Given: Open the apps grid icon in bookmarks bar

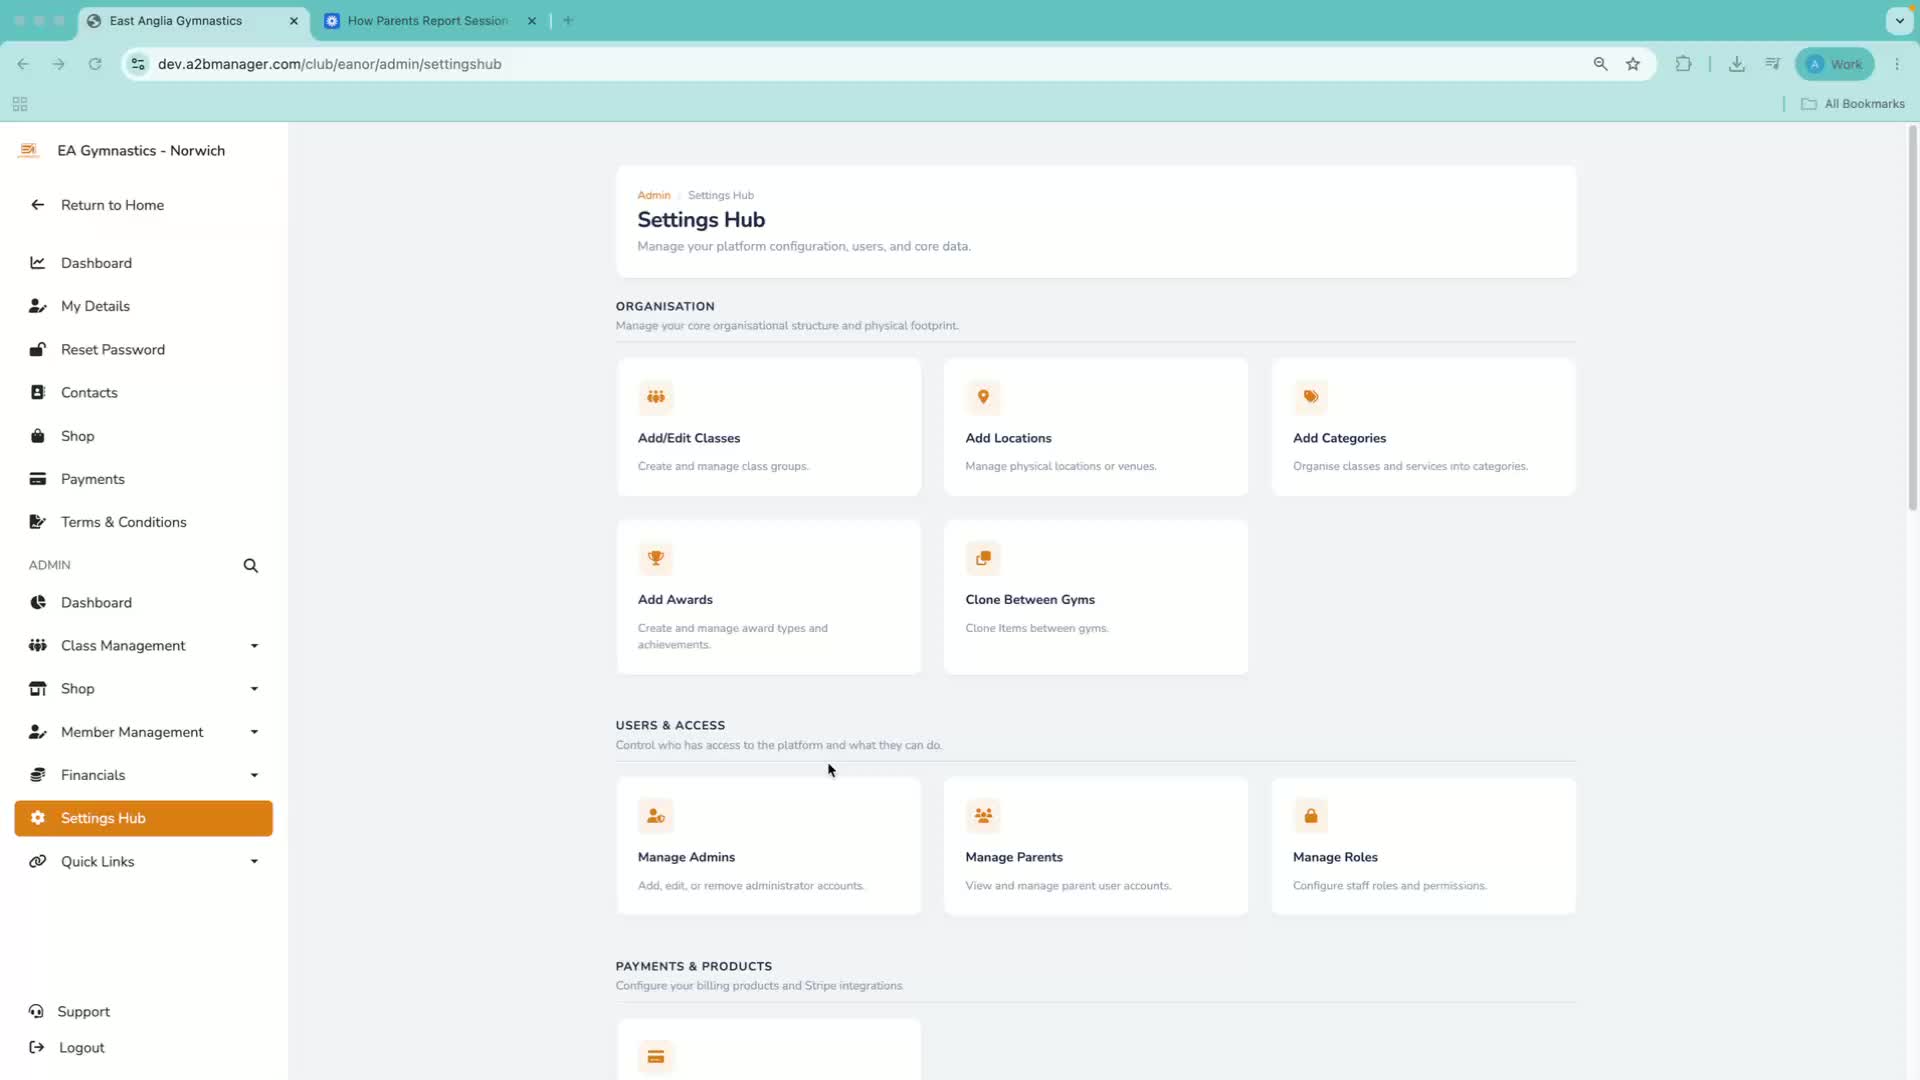Looking at the screenshot, I should [x=20, y=104].
